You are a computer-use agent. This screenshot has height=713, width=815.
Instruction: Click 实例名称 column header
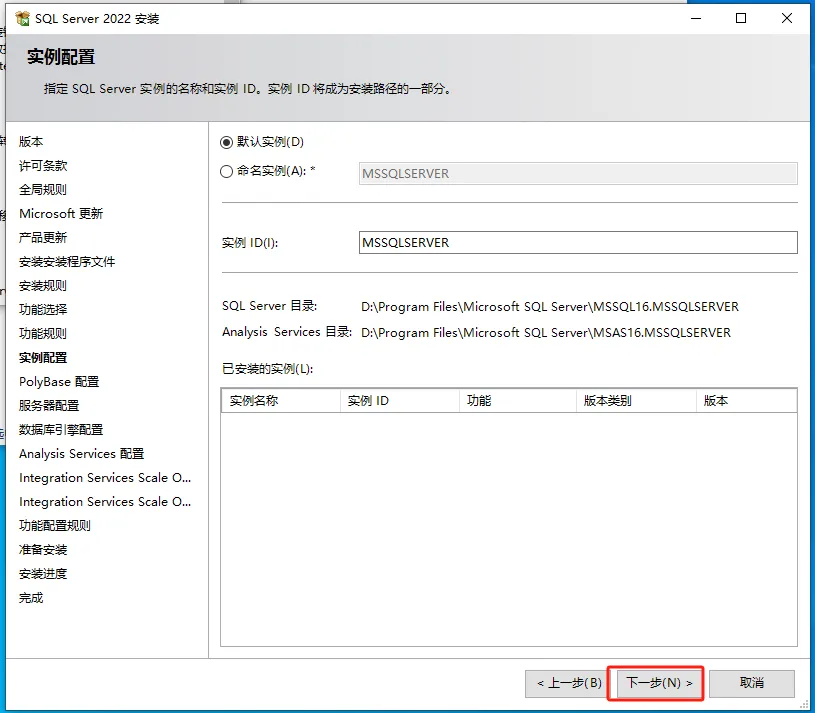[x=281, y=401]
